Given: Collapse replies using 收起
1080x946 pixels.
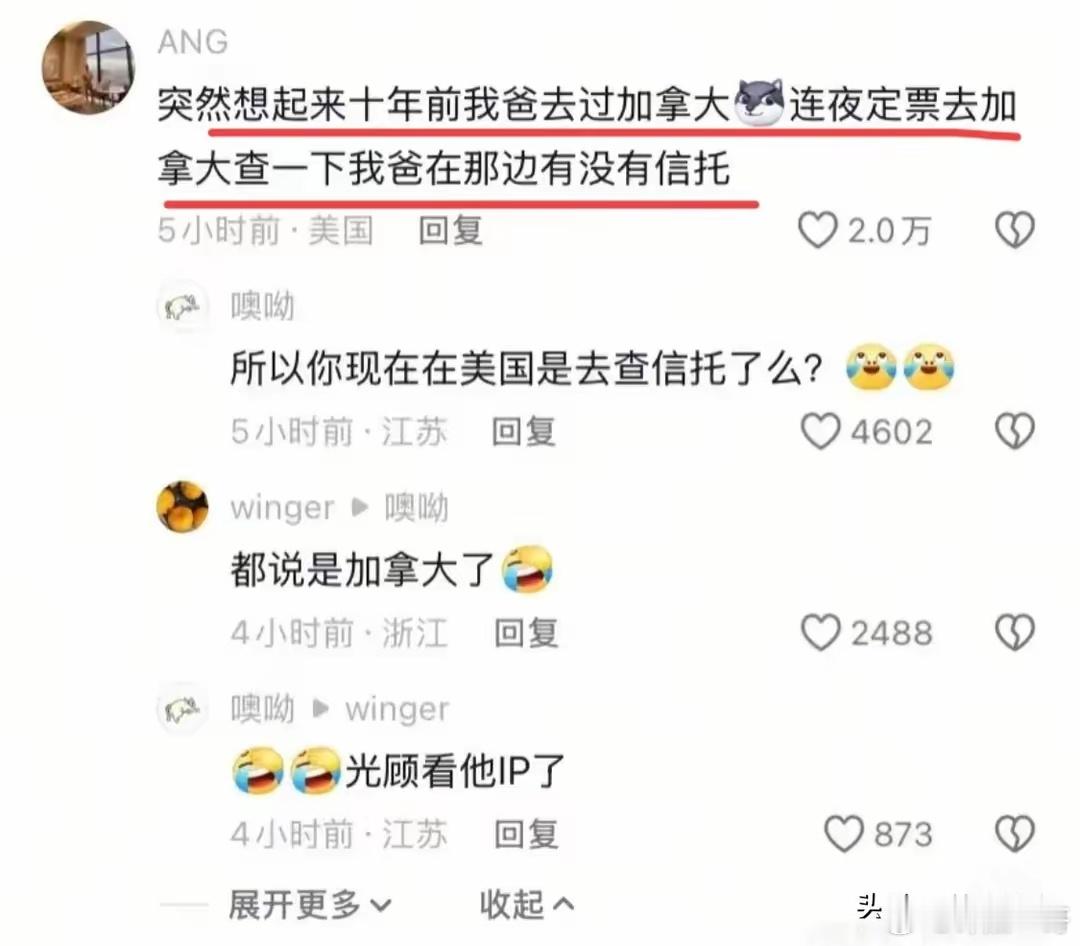Looking at the screenshot, I should click(526, 905).
